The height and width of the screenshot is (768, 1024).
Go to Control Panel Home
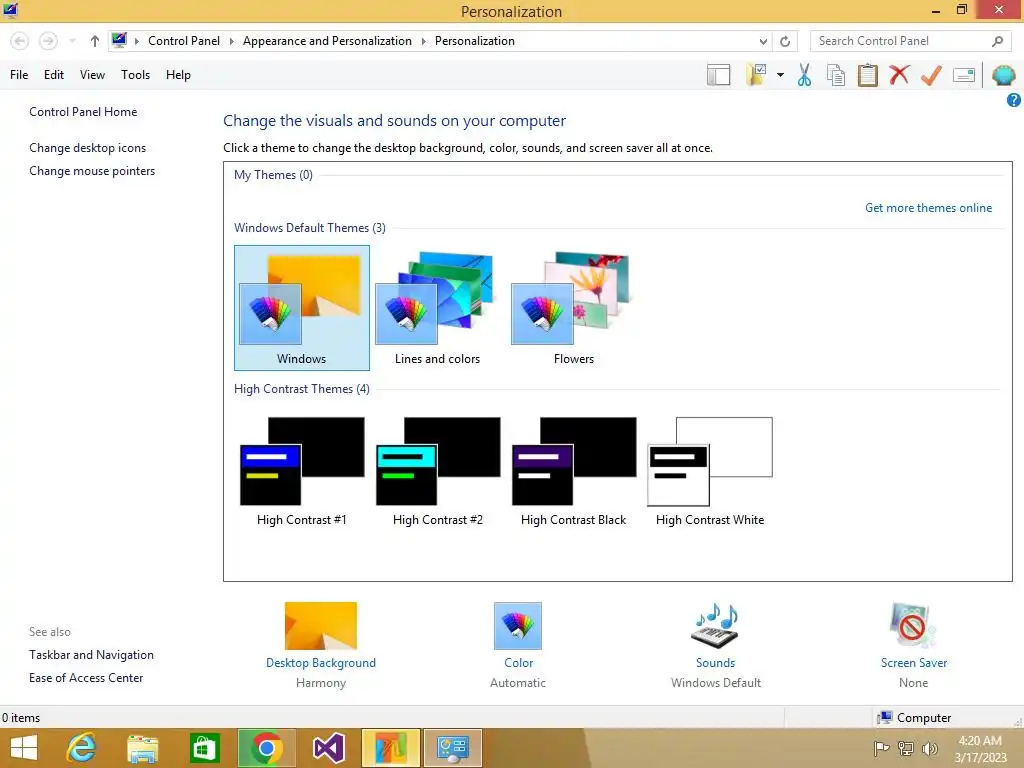[83, 112]
